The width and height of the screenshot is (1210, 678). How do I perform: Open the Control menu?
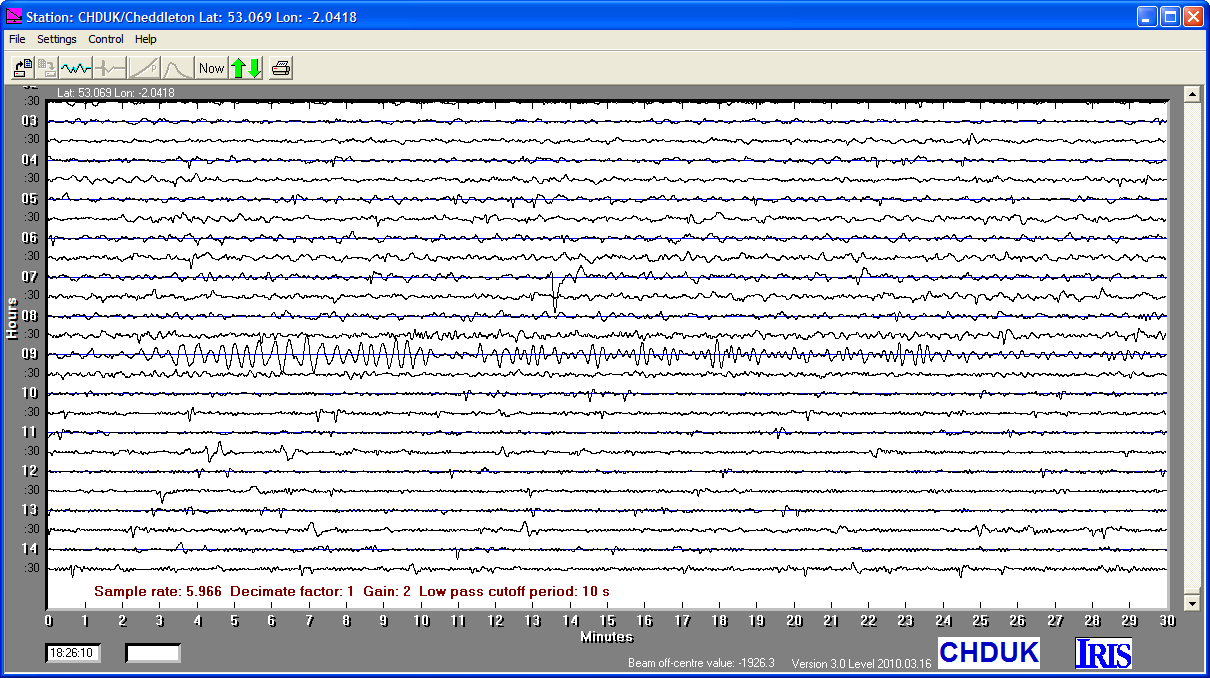click(106, 40)
